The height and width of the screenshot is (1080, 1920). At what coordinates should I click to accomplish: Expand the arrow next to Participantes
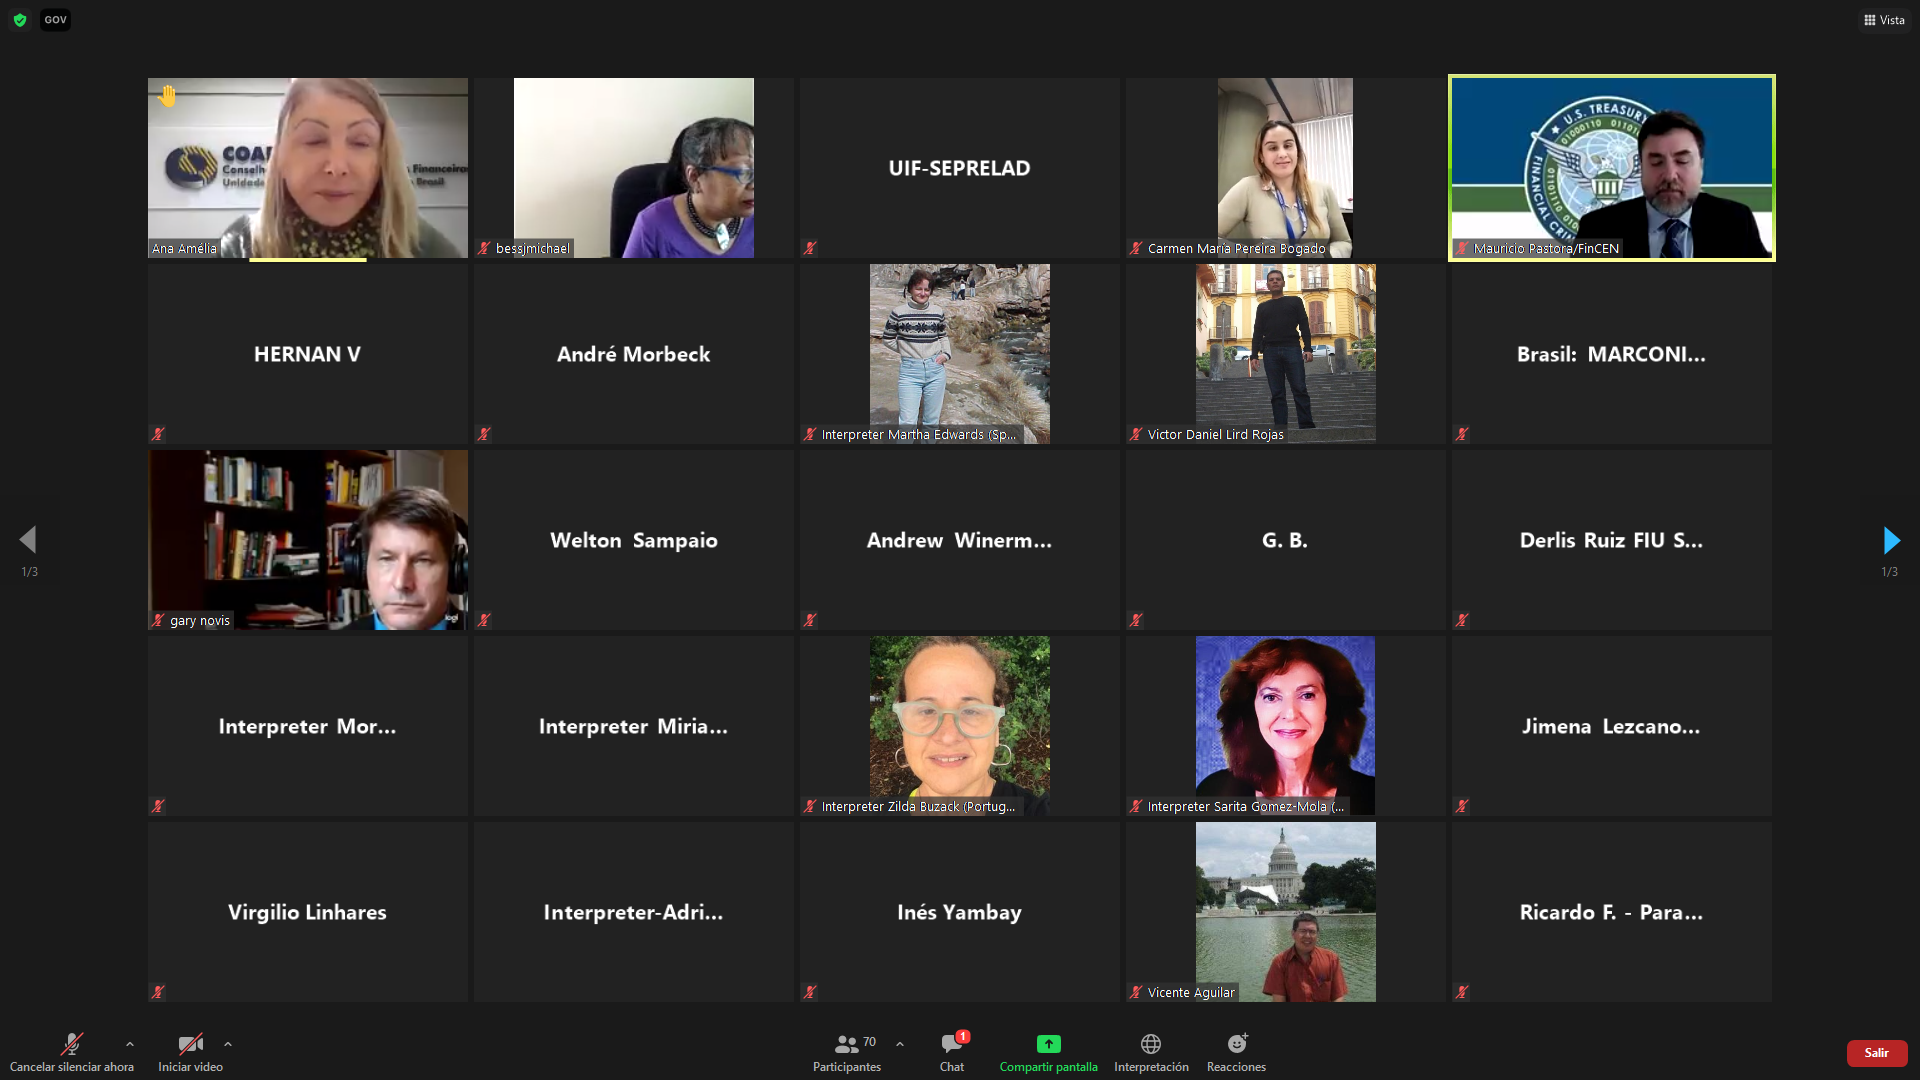tap(900, 1044)
